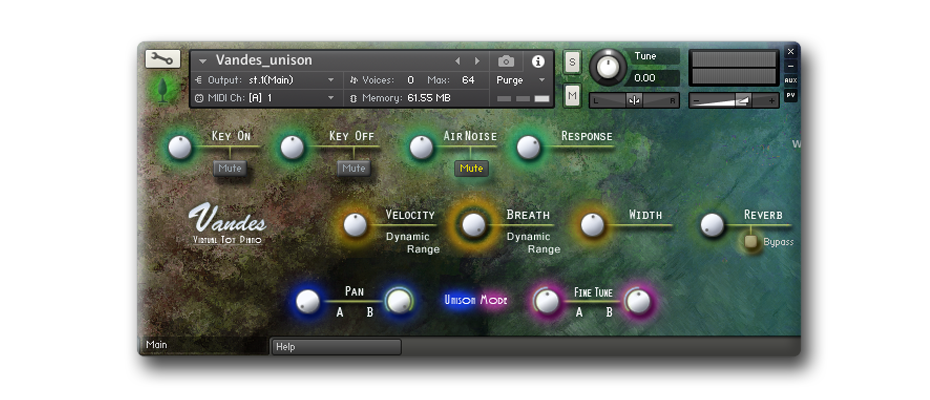The image size is (930, 400).
Task: Click the Memory 61.55 MB readout
Action: pyautogui.click(x=429, y=98)
